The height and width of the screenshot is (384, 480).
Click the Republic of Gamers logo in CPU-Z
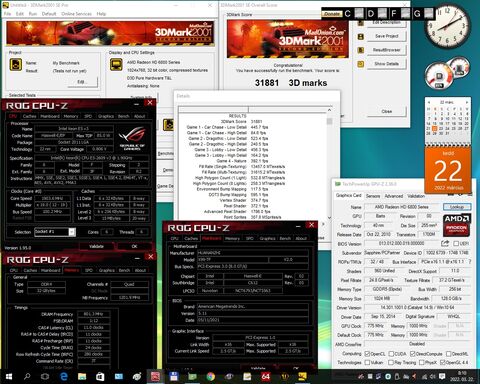[x=132, y=139]
